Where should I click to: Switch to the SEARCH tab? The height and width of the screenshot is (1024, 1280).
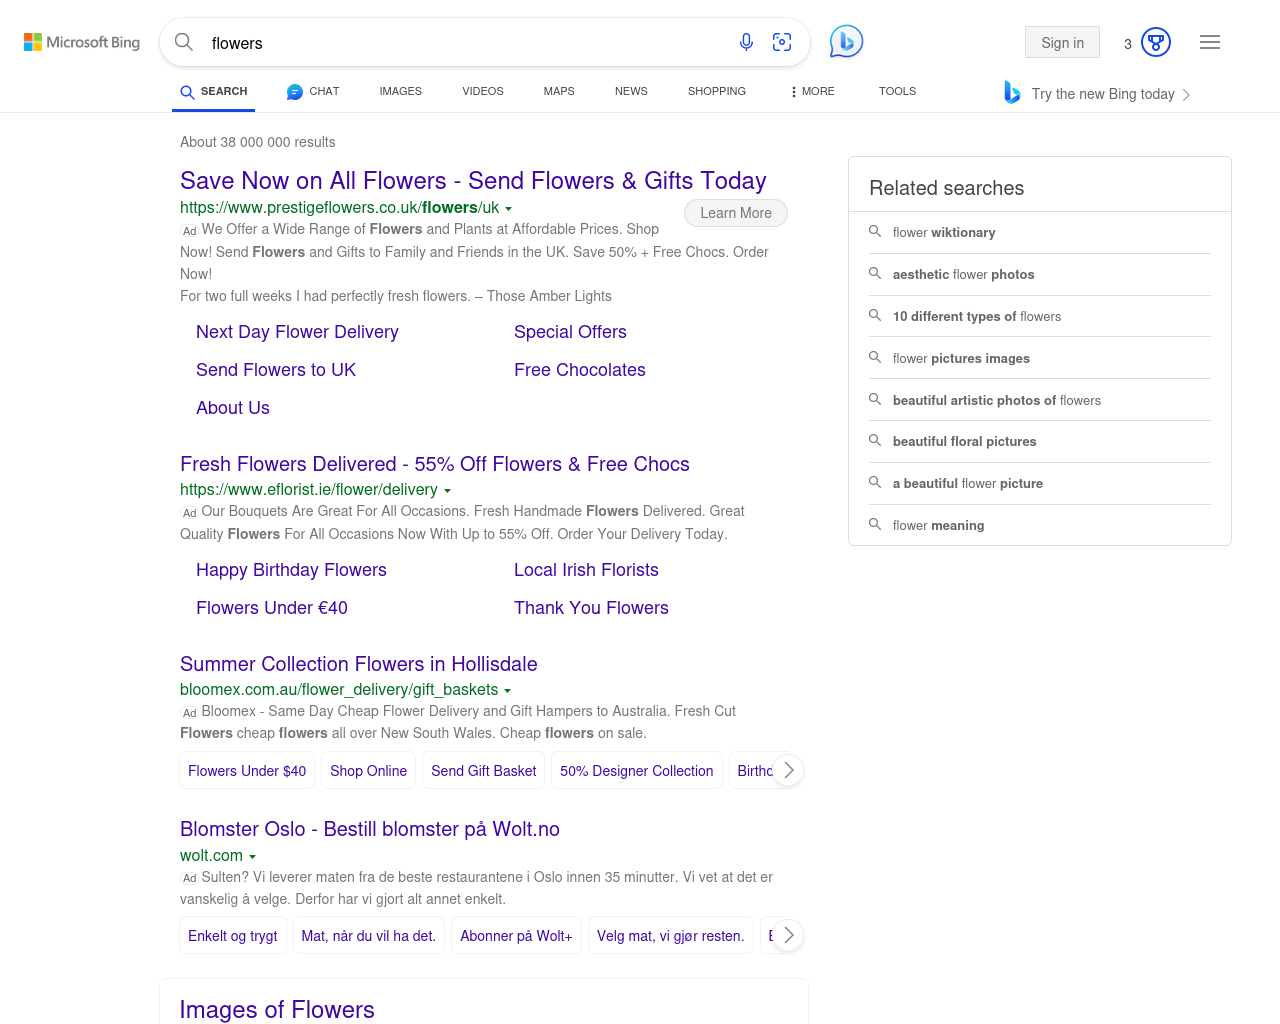click(214, 91)
